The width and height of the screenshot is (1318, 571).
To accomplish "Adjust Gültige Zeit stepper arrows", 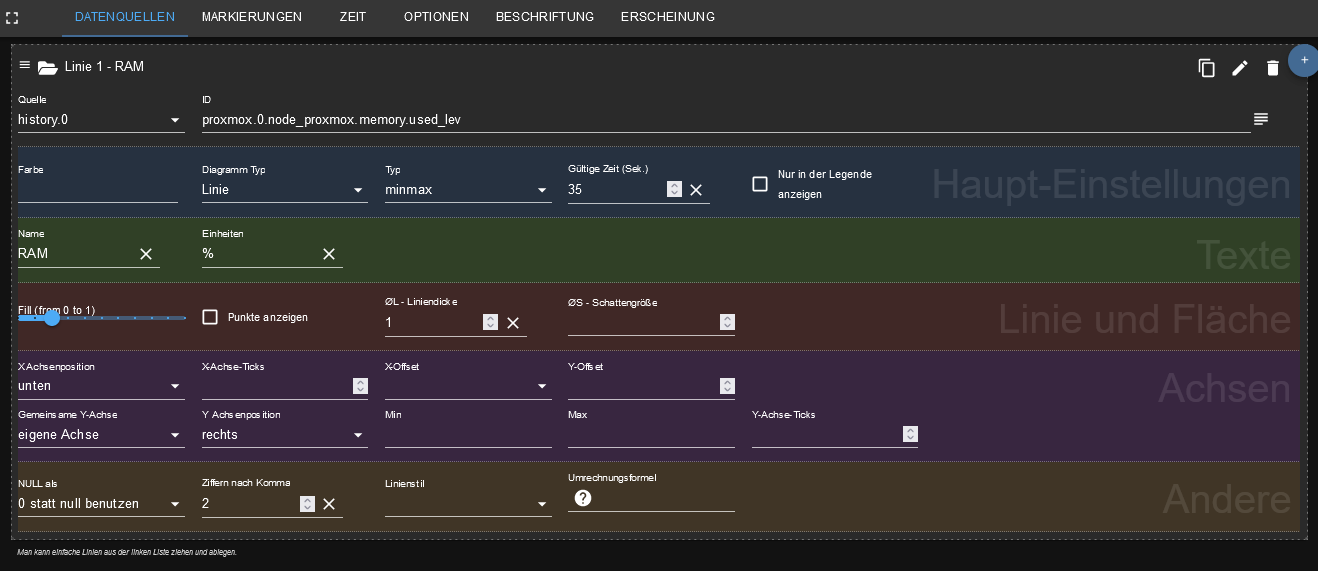I will click(675, 190).
